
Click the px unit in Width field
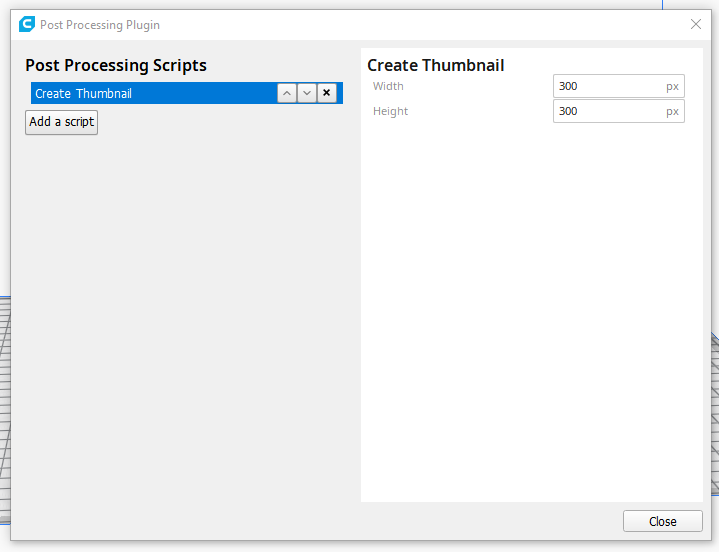tap(672, 87)
